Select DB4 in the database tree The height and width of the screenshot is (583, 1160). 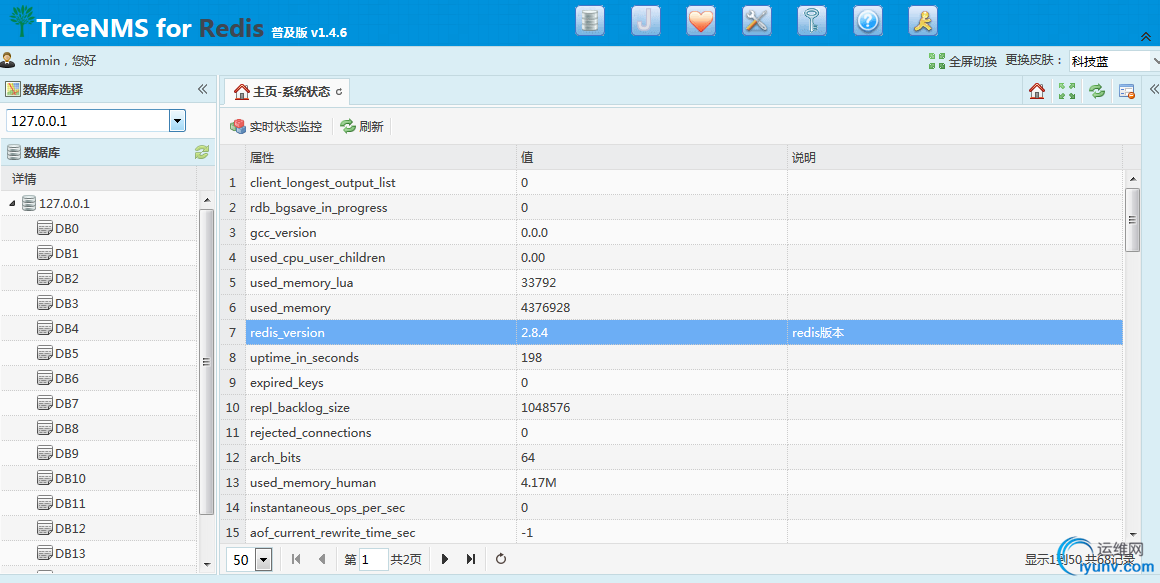[67, 328]
